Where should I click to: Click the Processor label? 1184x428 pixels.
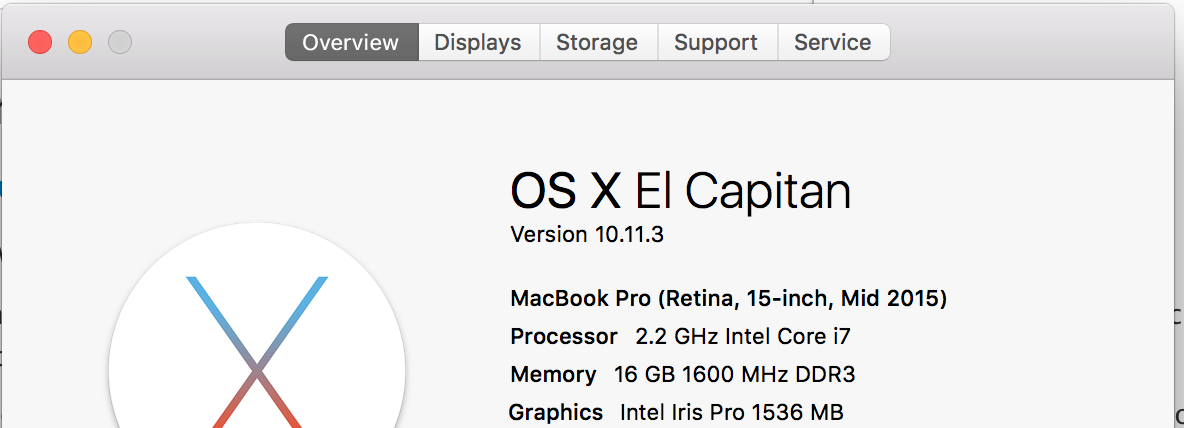coord(564,336)
